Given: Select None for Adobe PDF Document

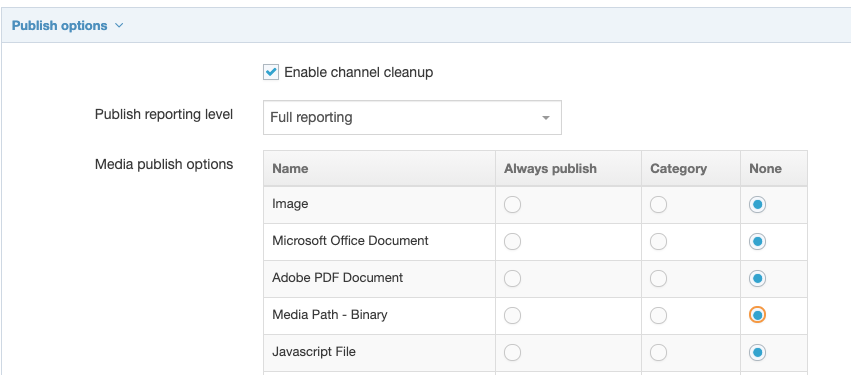Looking at the screenshot, I should pyautogui.click(x=758, y=278).
